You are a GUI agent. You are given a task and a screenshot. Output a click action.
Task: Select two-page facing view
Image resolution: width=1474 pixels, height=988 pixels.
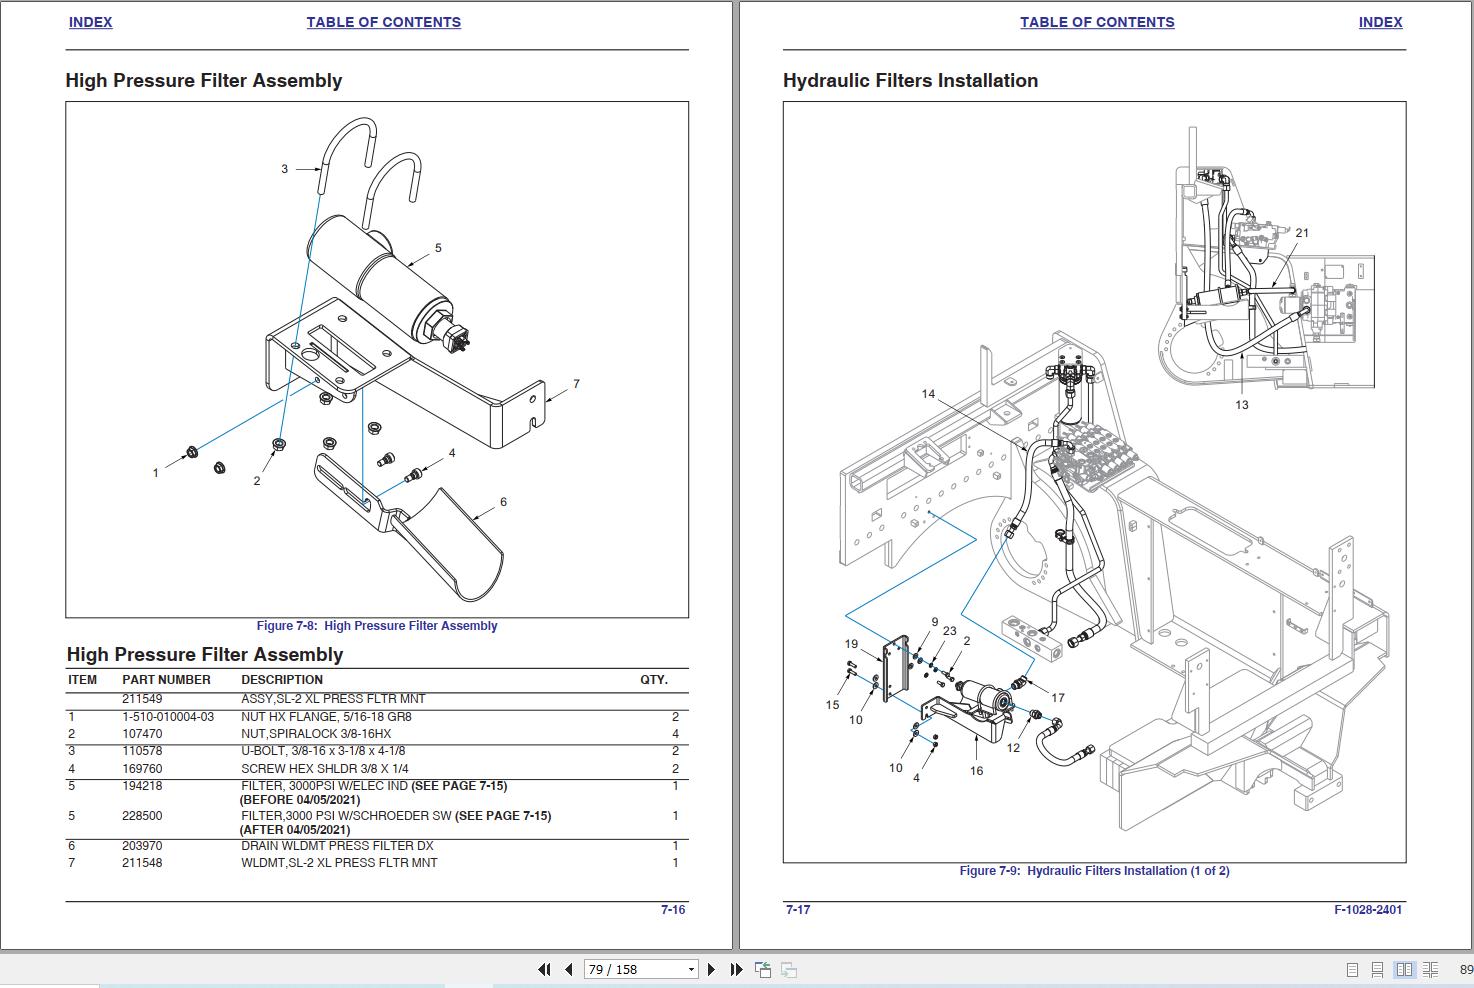click(1404, 969)
